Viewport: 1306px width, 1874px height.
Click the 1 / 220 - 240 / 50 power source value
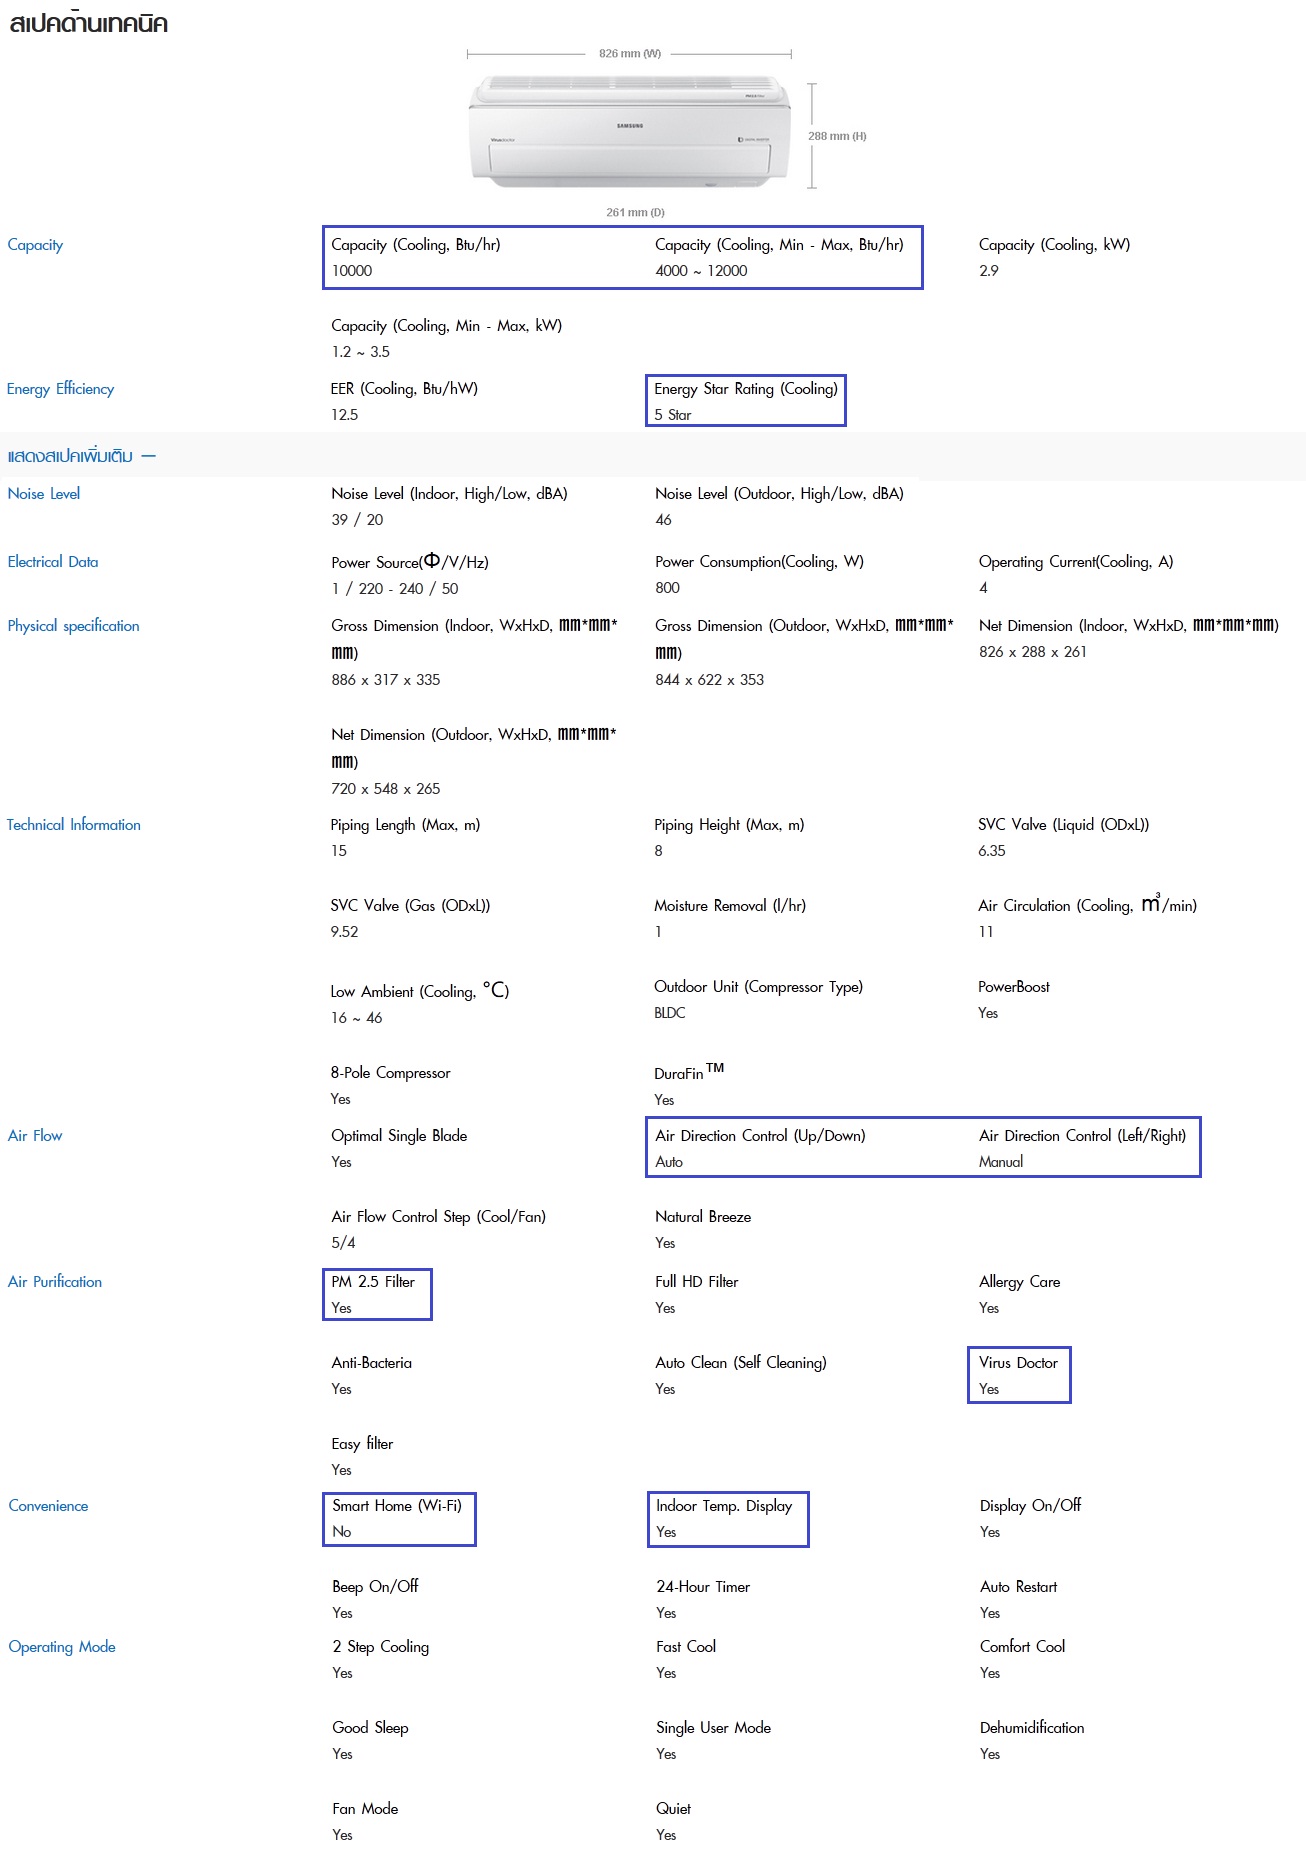[x=395, y=589]
